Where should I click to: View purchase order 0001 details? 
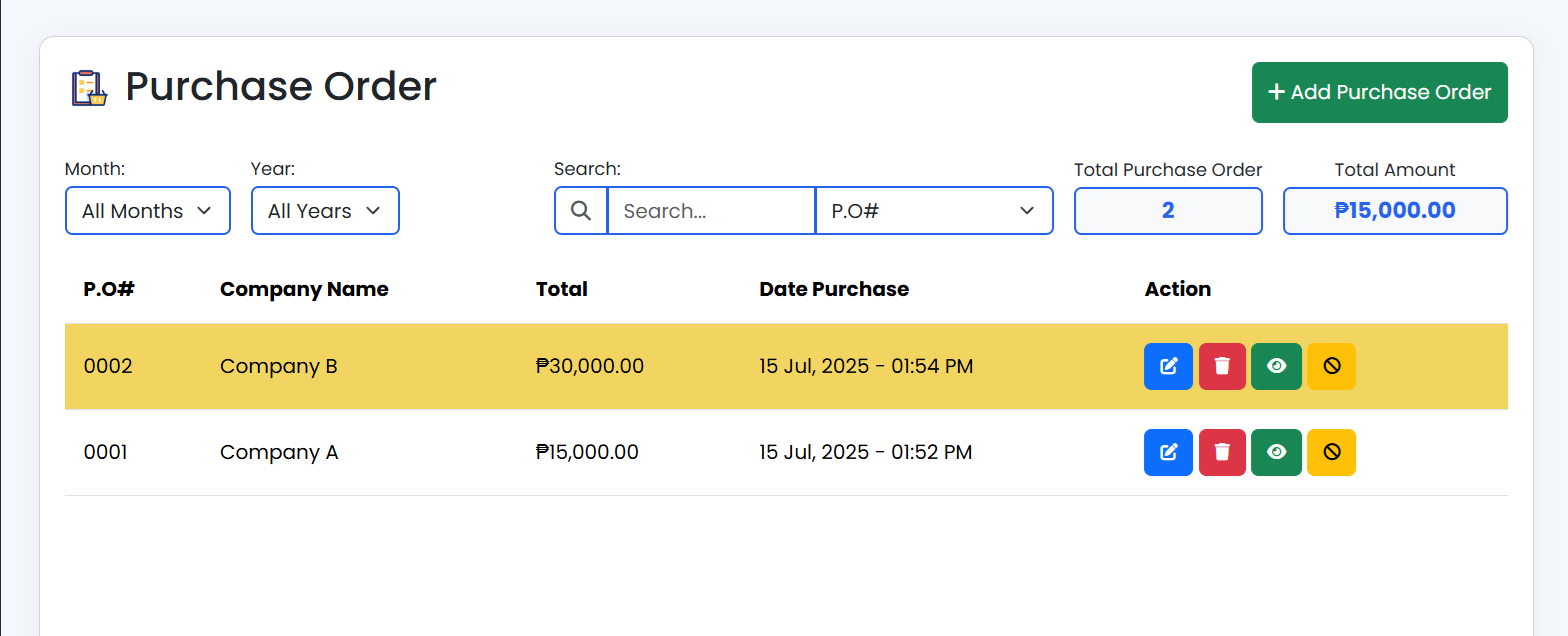click(1276, 452)
